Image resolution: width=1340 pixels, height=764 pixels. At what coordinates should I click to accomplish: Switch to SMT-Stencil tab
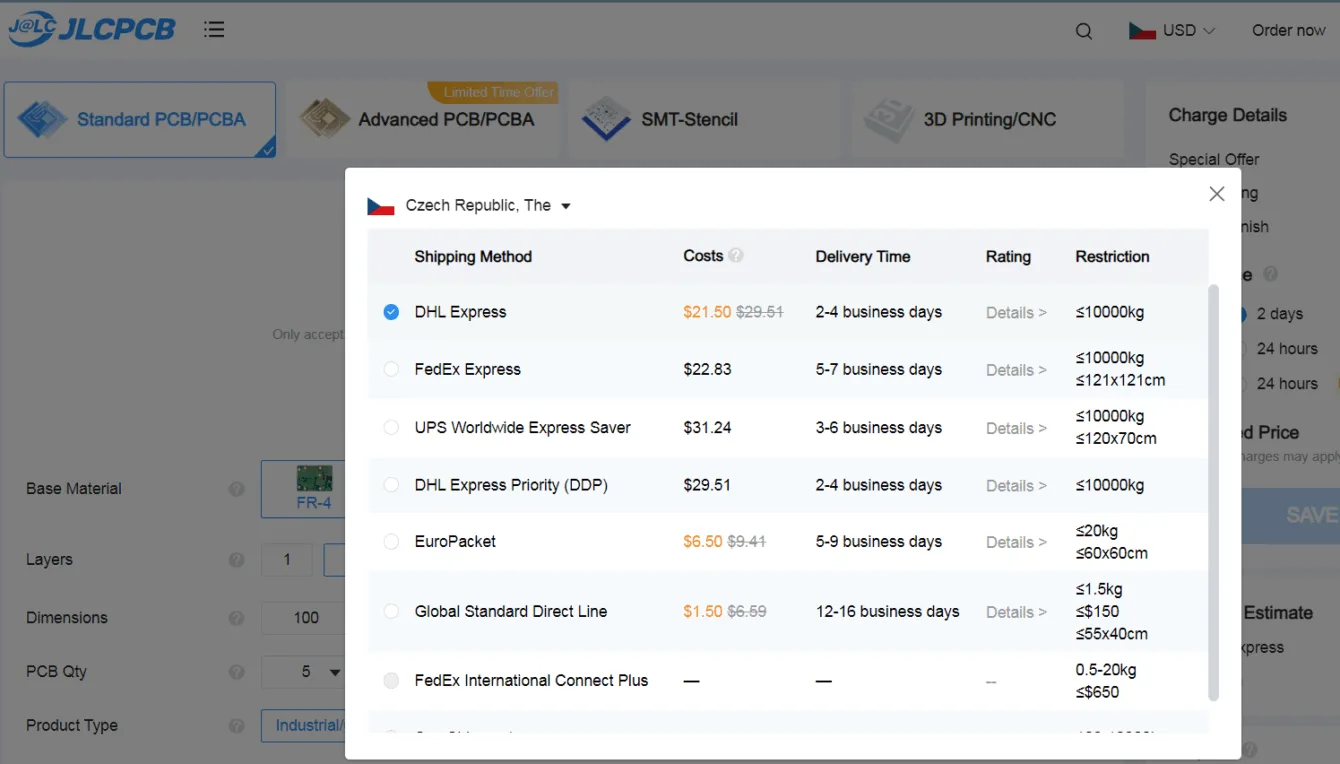(705, 120)
